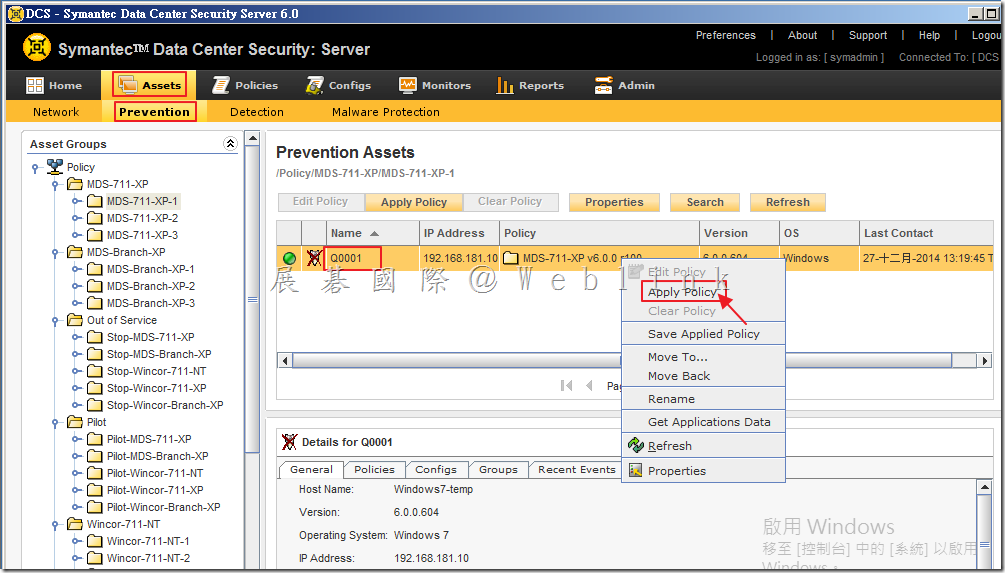Collapse the Asset Groups panel
This screenshot has width=1005, height=573.
click(230, 144)
